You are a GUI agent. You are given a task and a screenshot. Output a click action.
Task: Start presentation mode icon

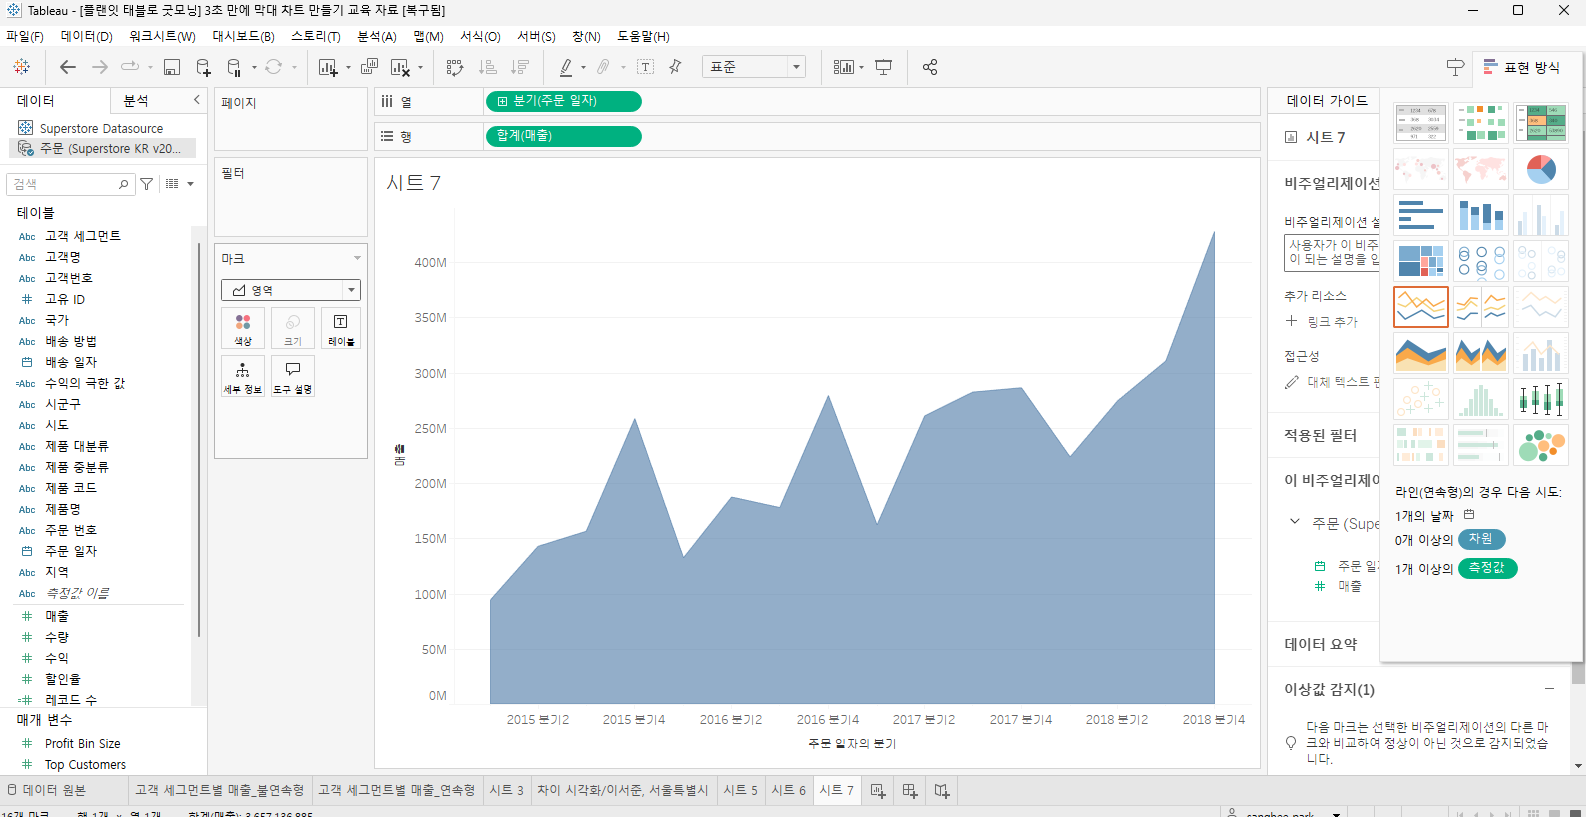(884, 67)
